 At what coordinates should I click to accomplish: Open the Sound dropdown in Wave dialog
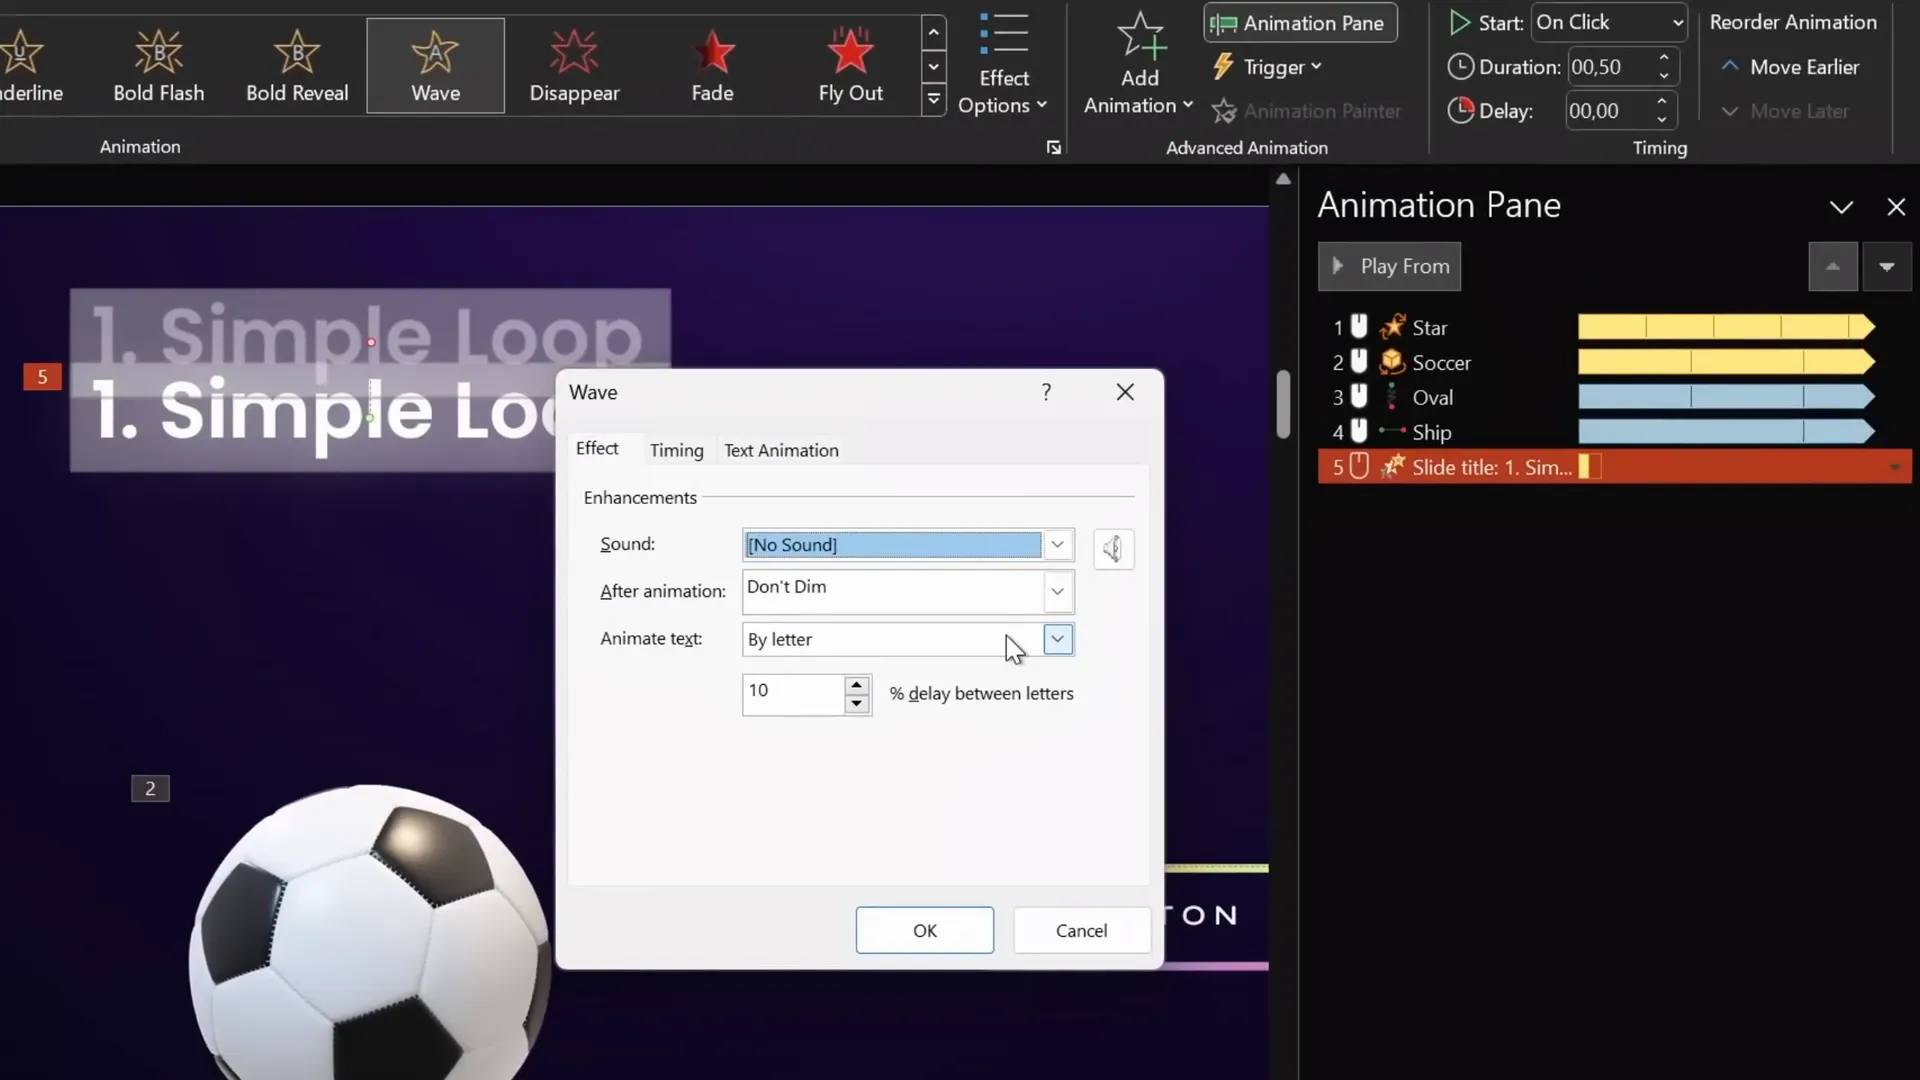coord(1057,545)
